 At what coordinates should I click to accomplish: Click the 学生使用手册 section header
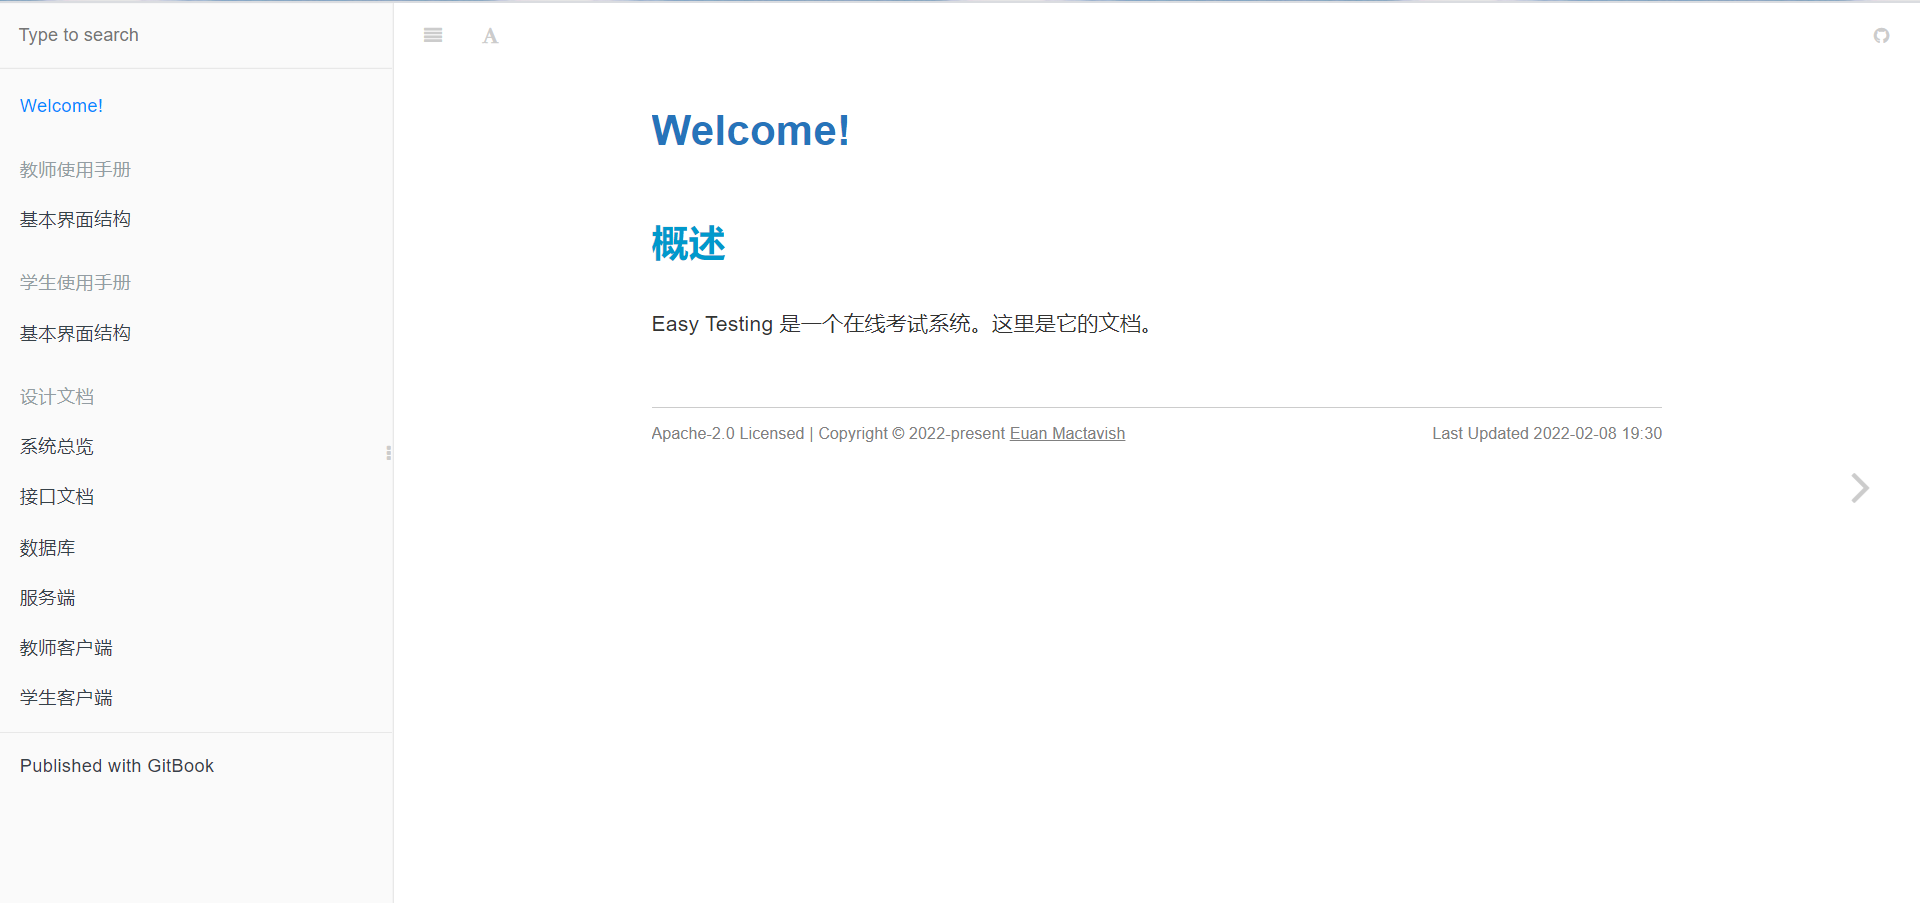[x=75, y=283]
